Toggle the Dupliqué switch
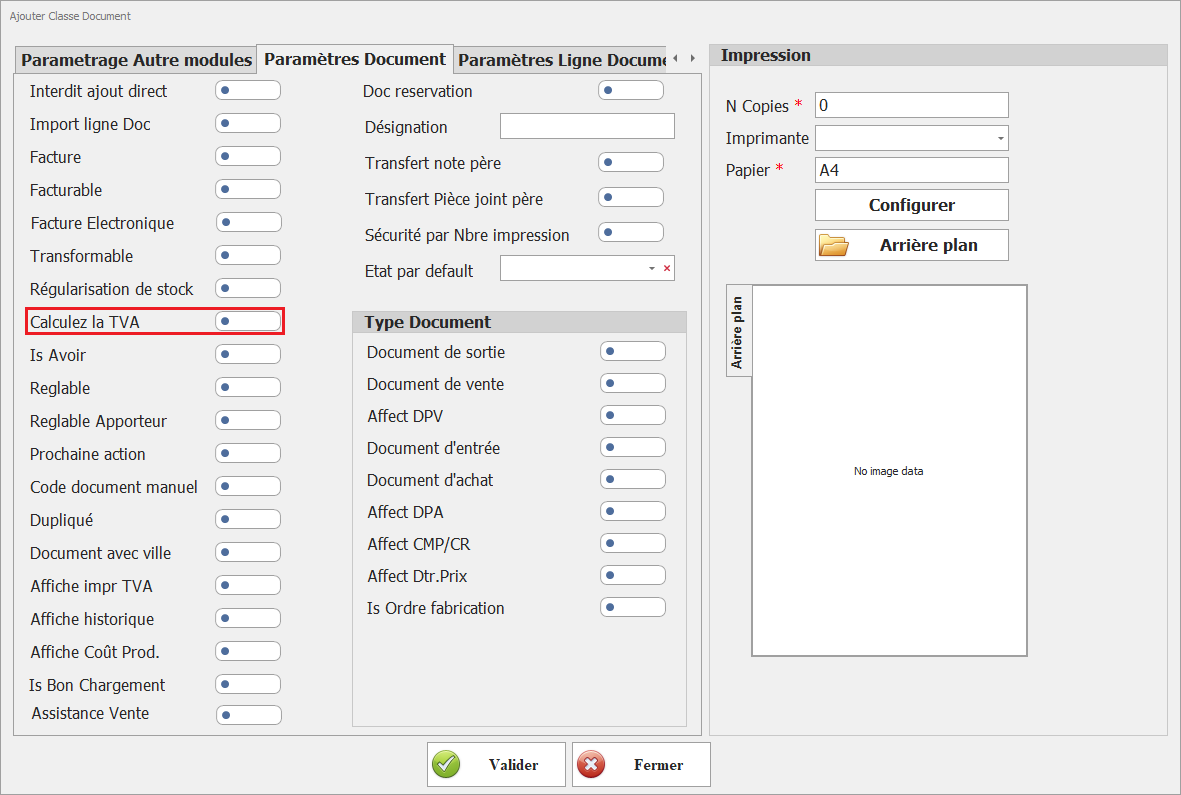Viewport: 1181px width, 795px height. coord(248,519)
